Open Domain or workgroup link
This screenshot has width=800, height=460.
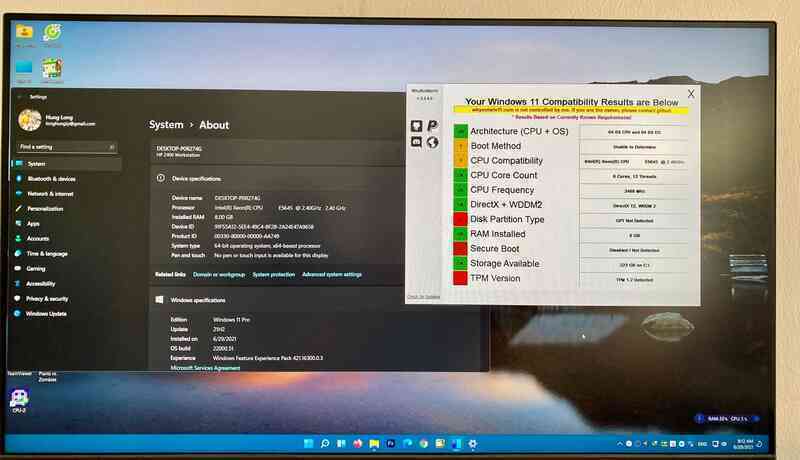tap(219, 274)
